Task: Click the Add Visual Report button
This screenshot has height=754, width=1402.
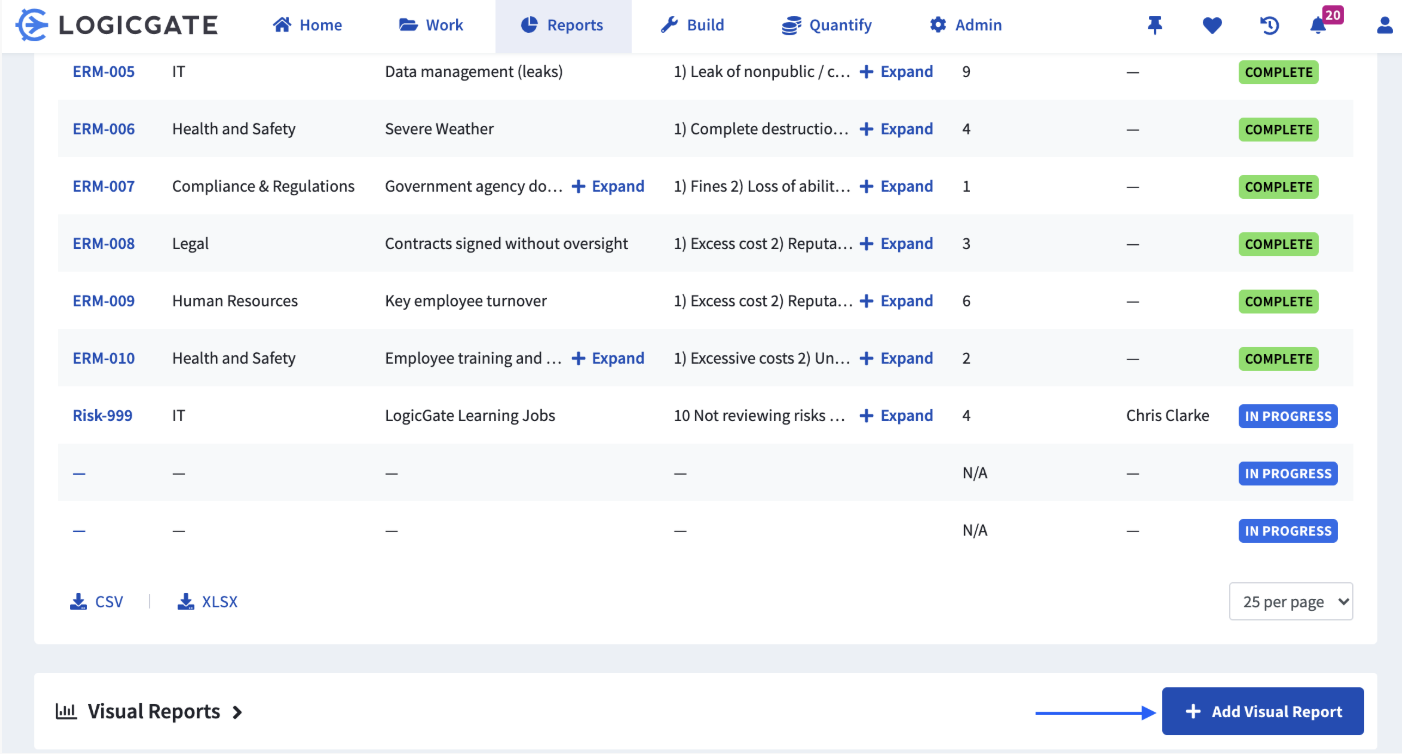Action: 1262,712
